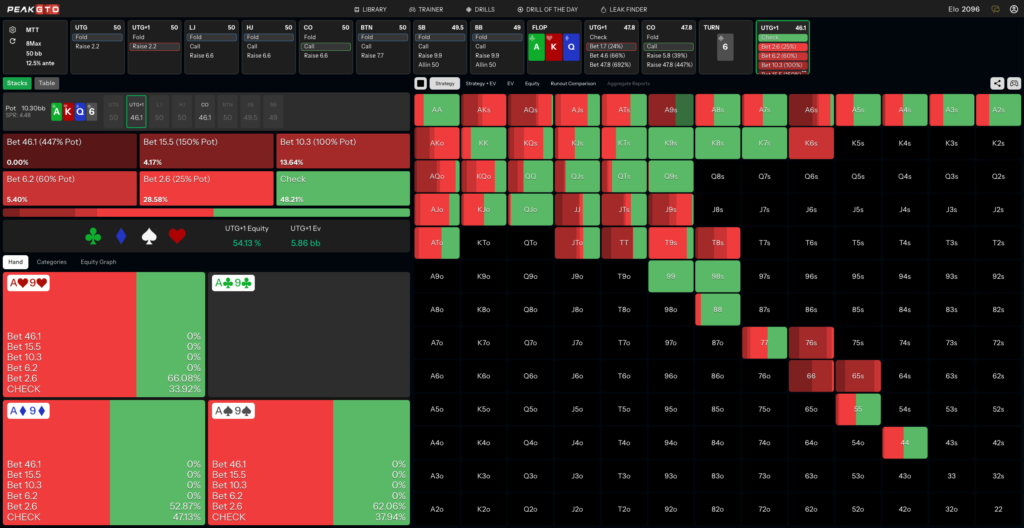The height and width of the screenshot is (528, 1024).
Task: Click the flop Queen of diamonds card
Action: coord(571,47)
